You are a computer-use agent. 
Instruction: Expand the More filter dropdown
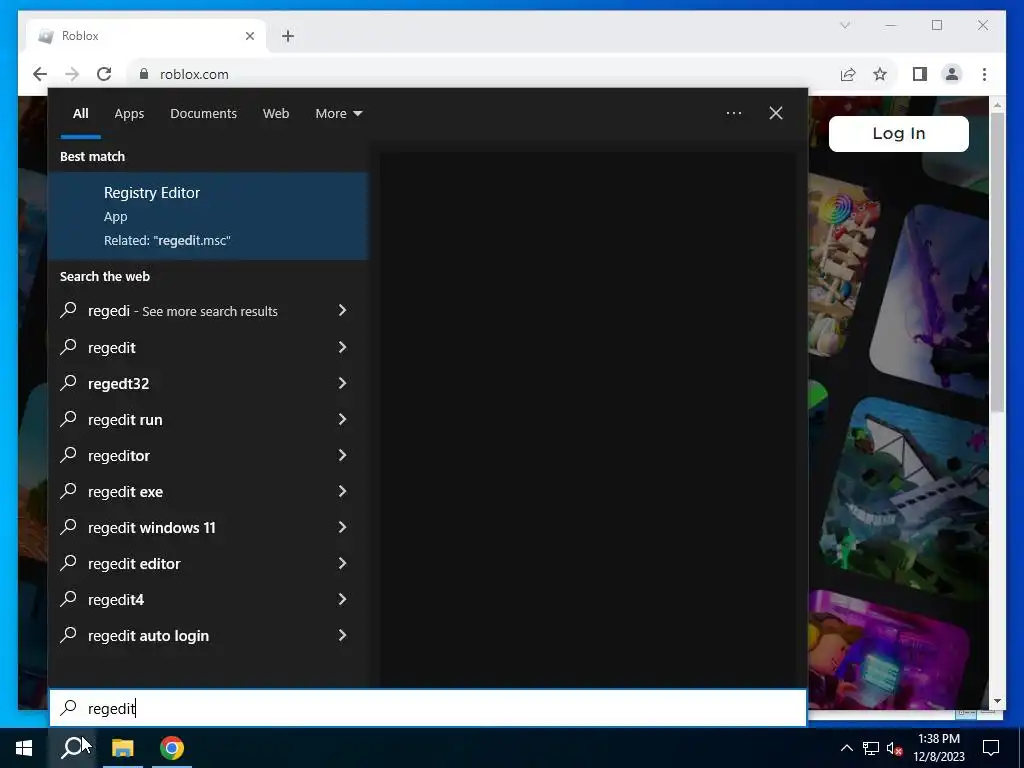pyautogui.click(x=338, y=114)
